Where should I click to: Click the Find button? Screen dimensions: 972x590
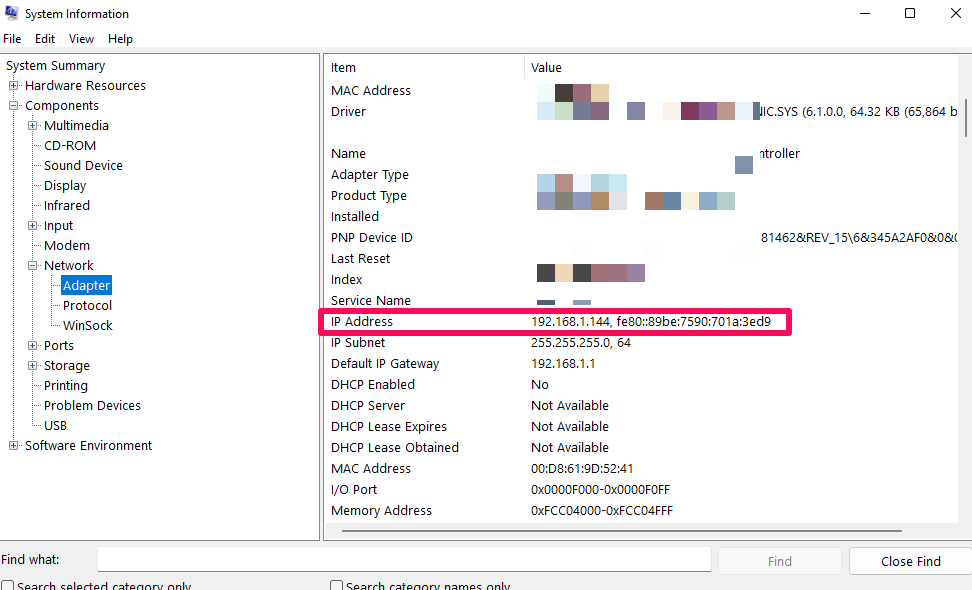tap(780, 561)
